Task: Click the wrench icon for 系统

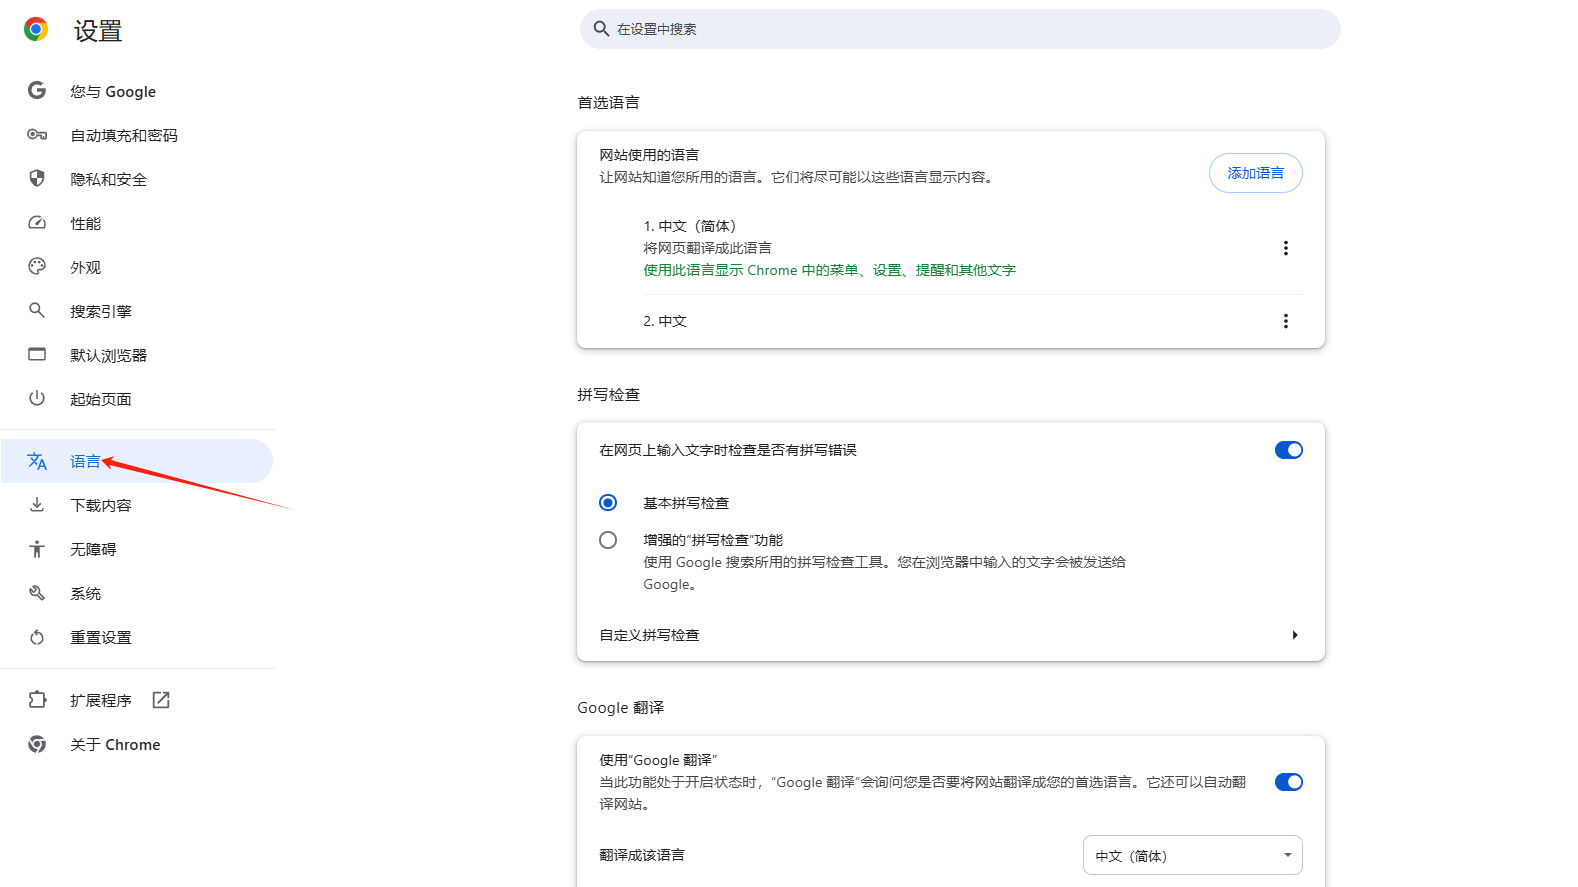Action: [37, 593]
